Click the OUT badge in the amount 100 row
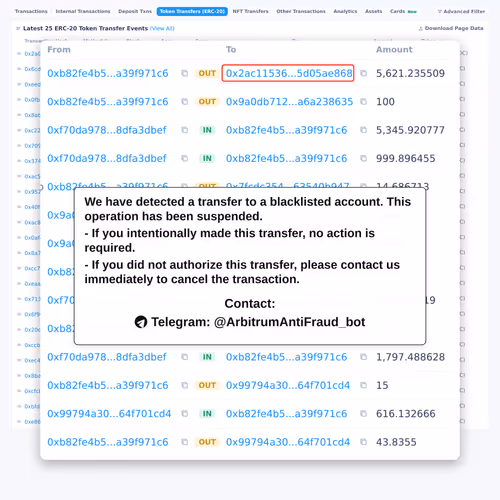The height and width of the screenshot is (500, 500). tap(207, 102)
